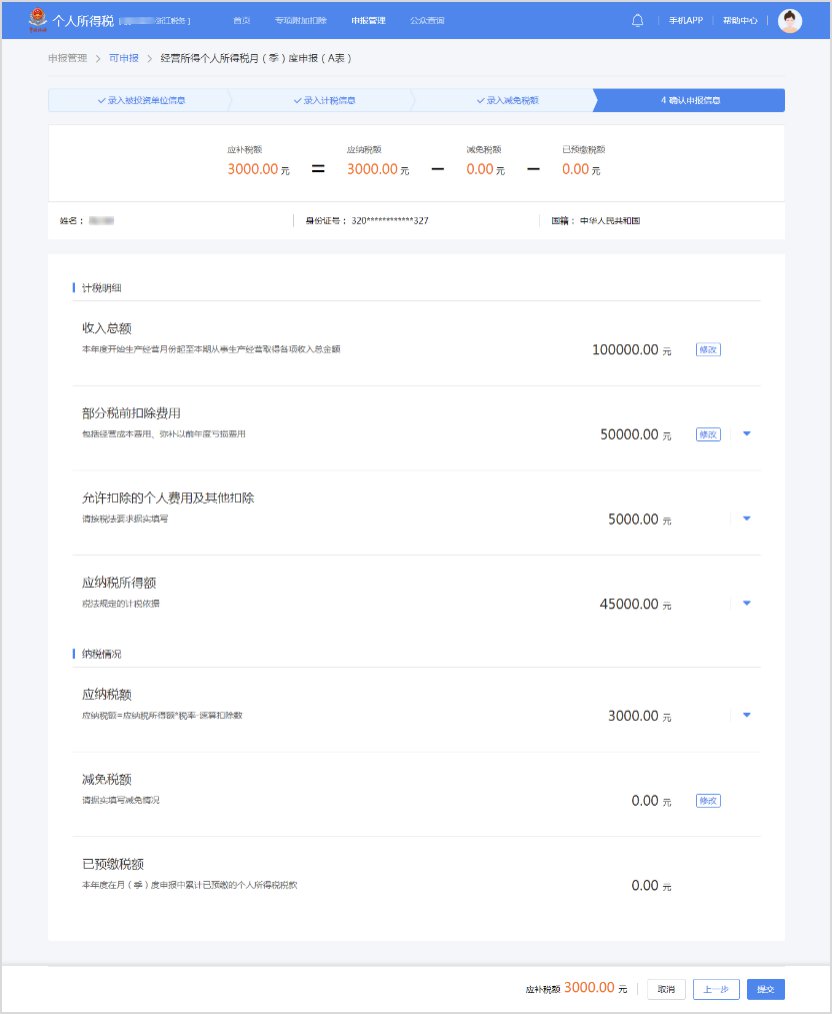Click the notification bell icon

637,20
